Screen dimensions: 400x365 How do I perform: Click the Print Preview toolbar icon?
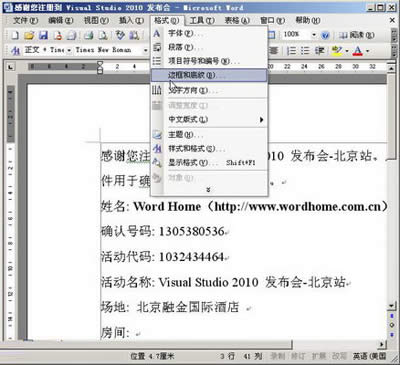tap(103, 35)
